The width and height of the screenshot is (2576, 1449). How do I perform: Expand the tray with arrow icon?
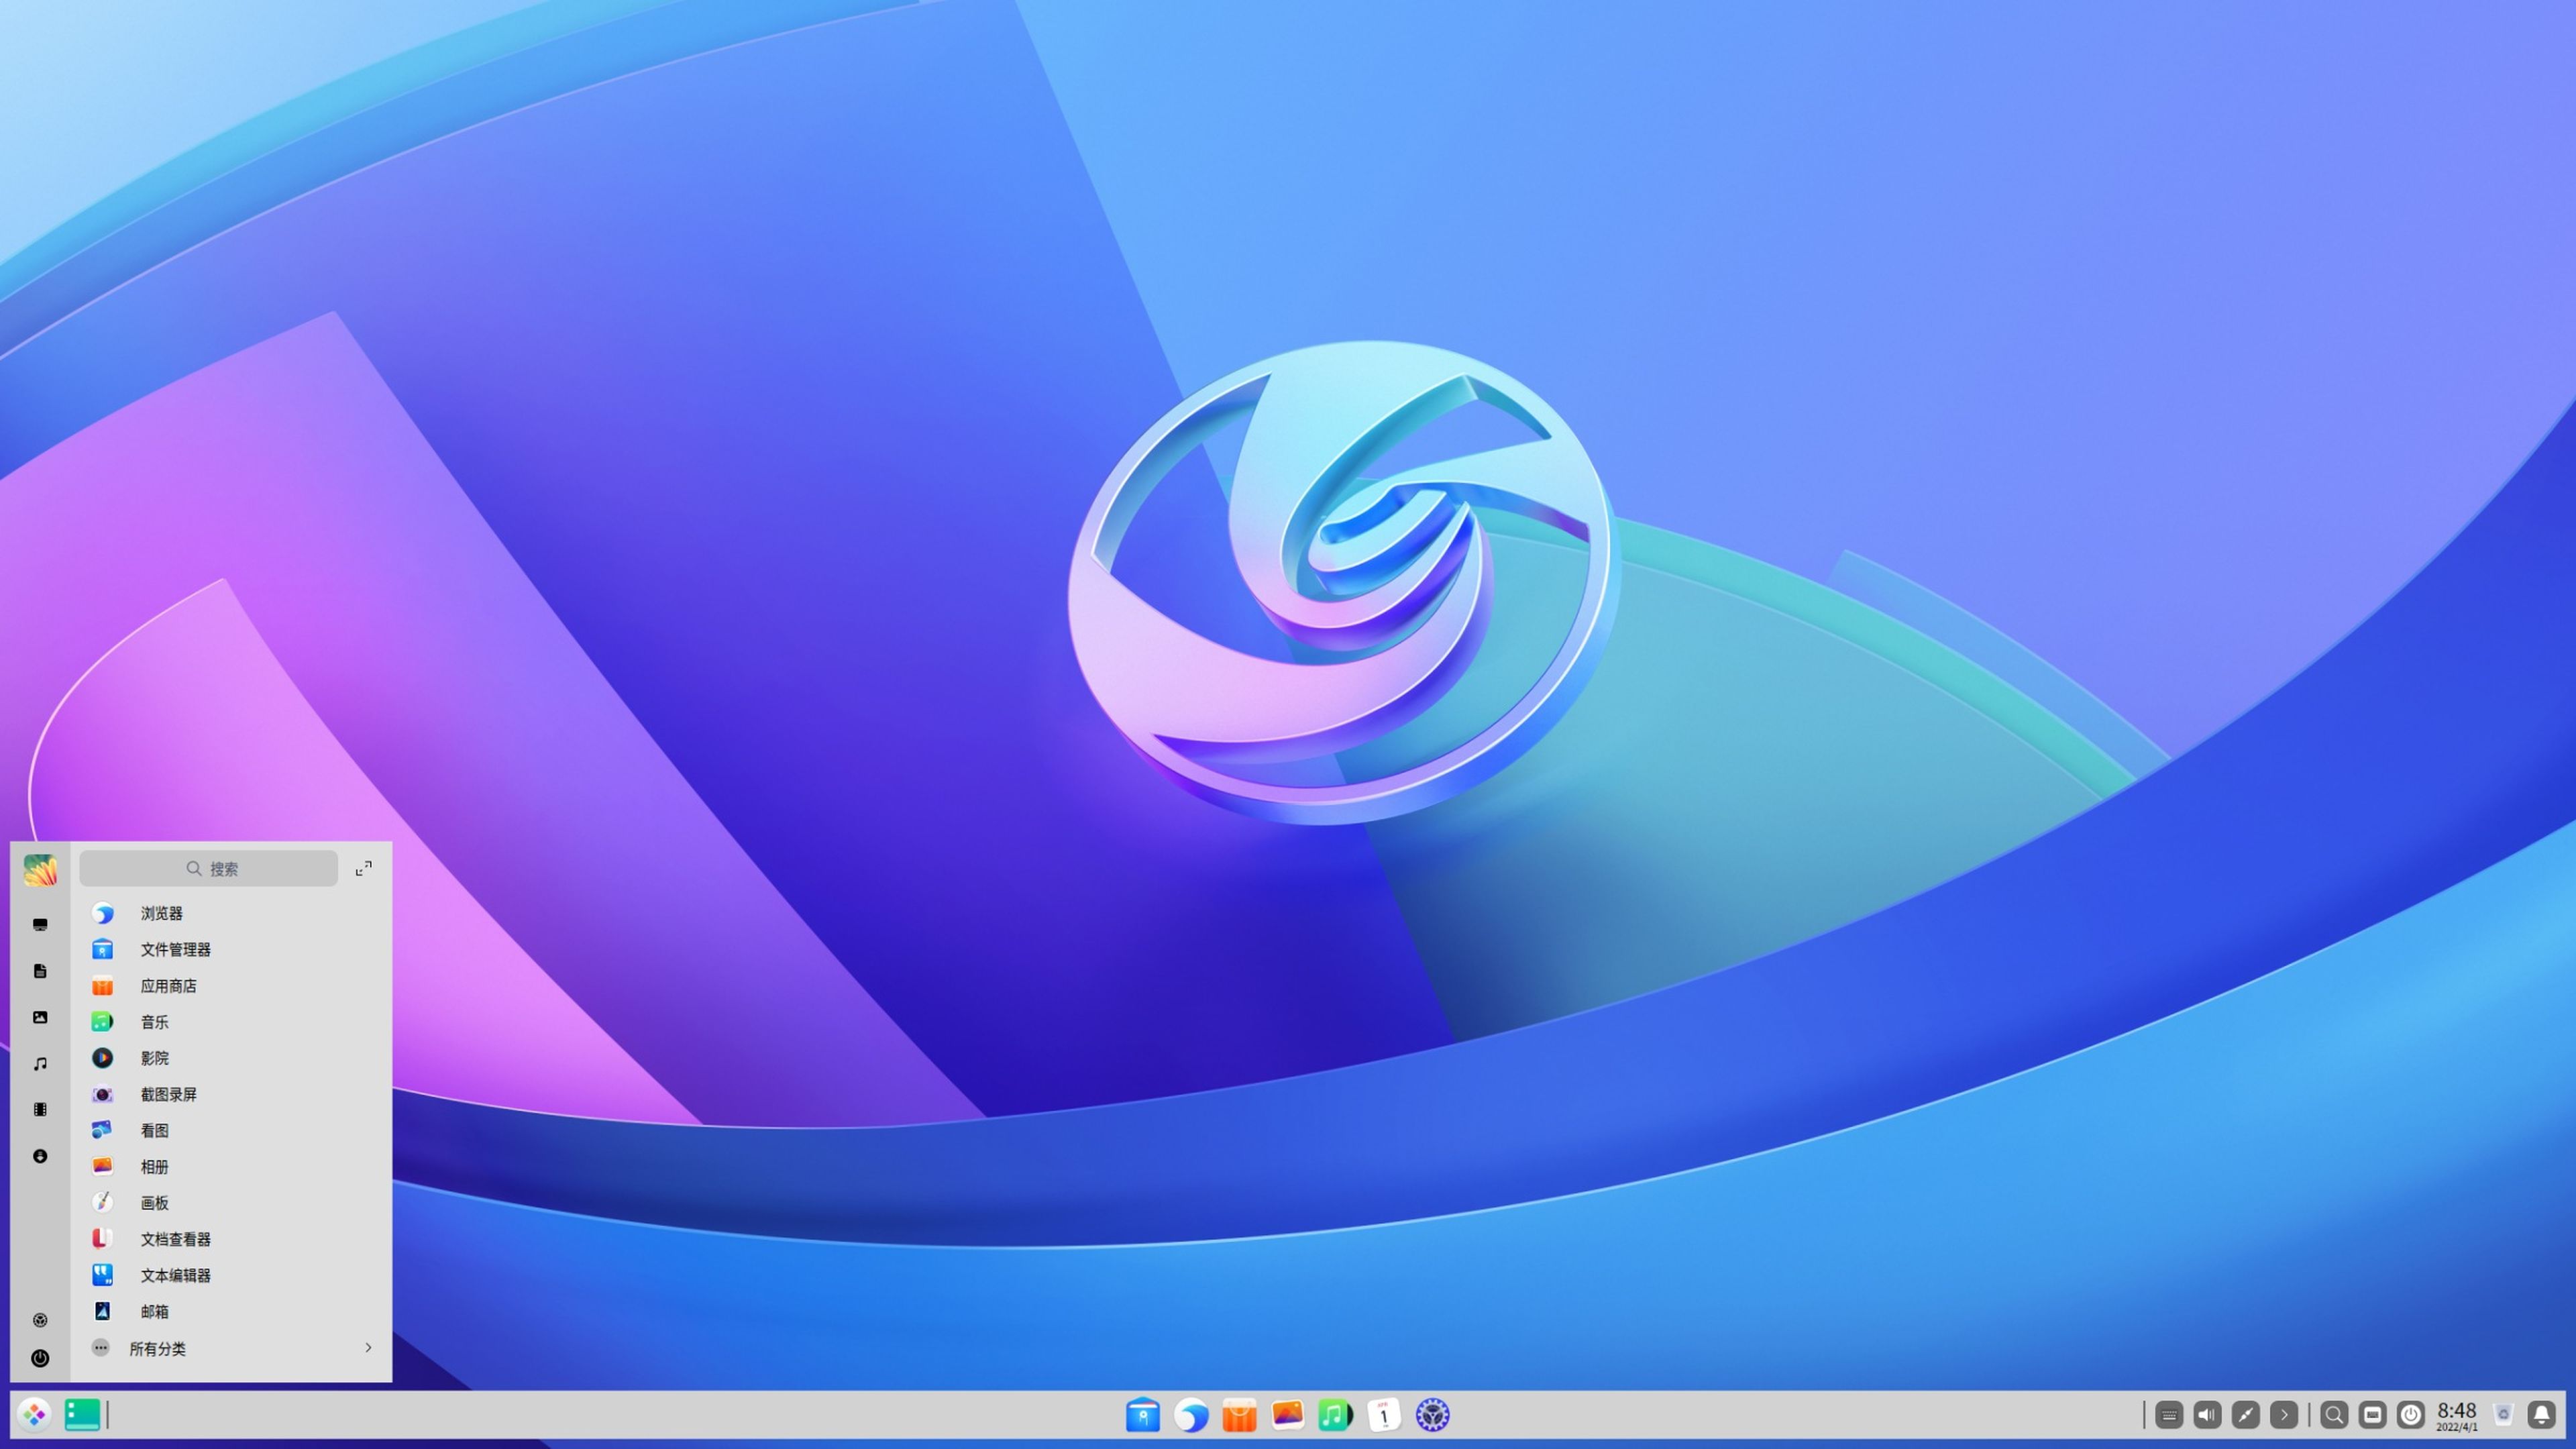point(2284,1415)
